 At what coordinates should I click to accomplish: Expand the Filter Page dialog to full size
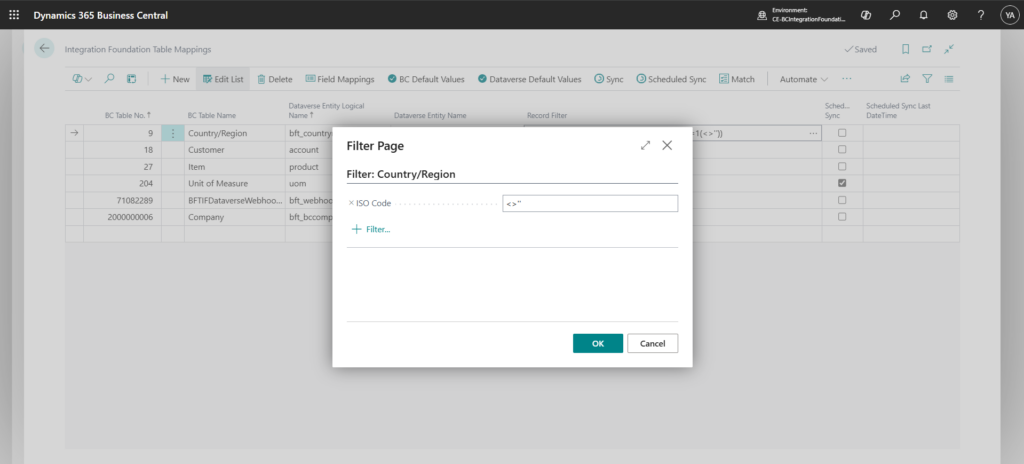[x=645, y=145]
